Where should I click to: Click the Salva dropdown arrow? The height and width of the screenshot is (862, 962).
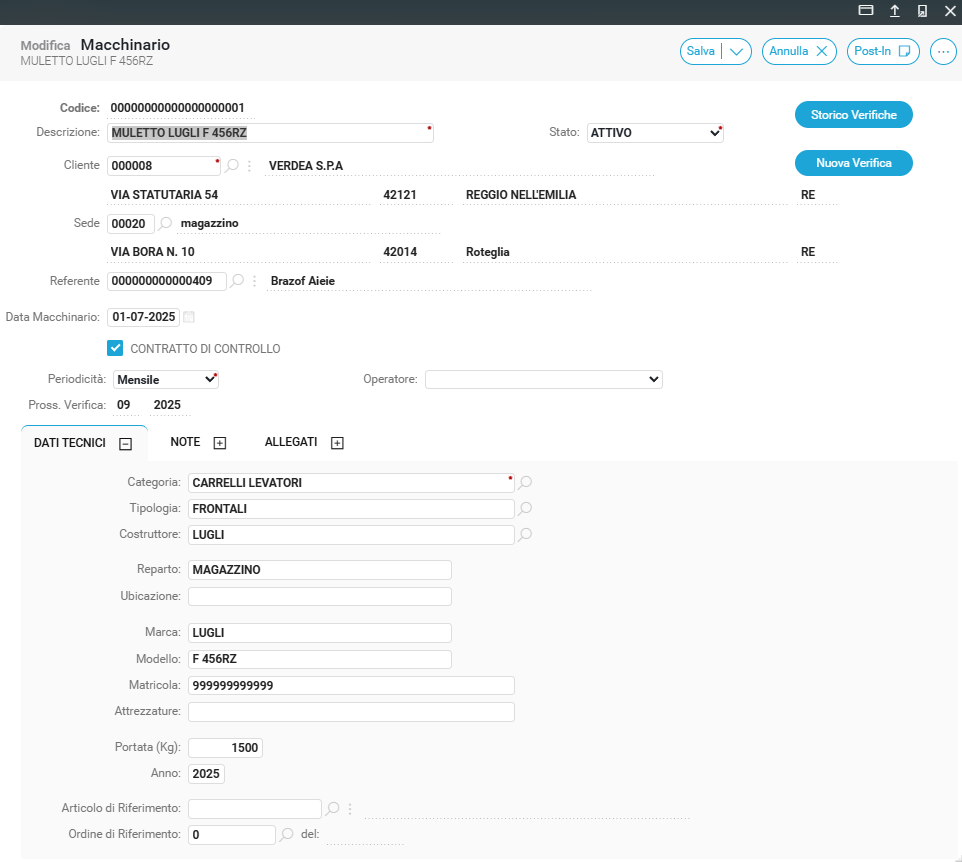coord(737,52)
